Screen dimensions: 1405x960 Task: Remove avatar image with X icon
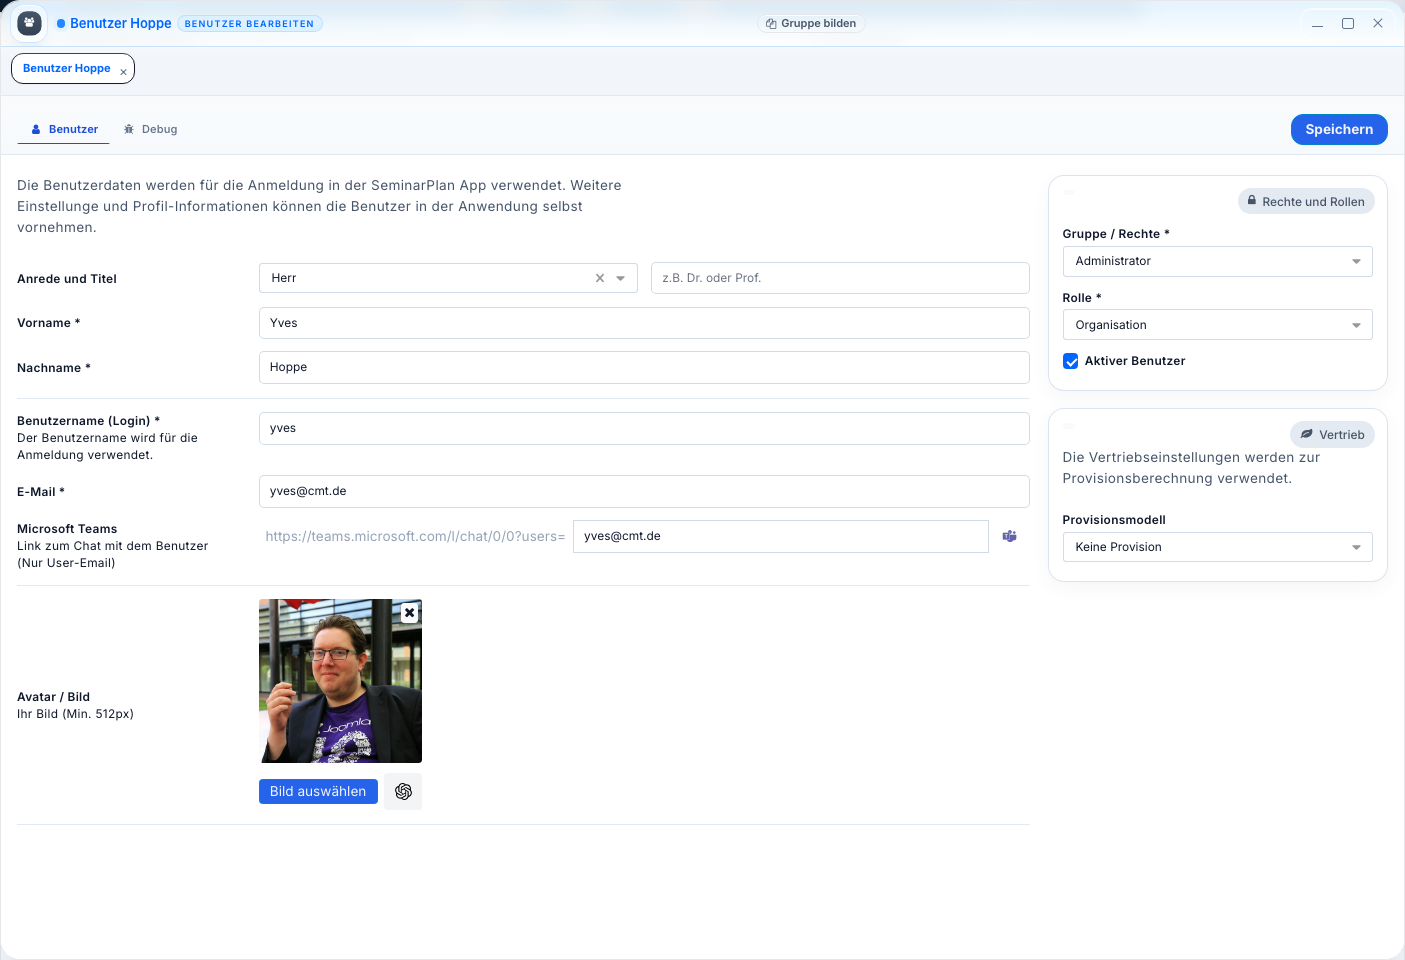tap(409, 613)
